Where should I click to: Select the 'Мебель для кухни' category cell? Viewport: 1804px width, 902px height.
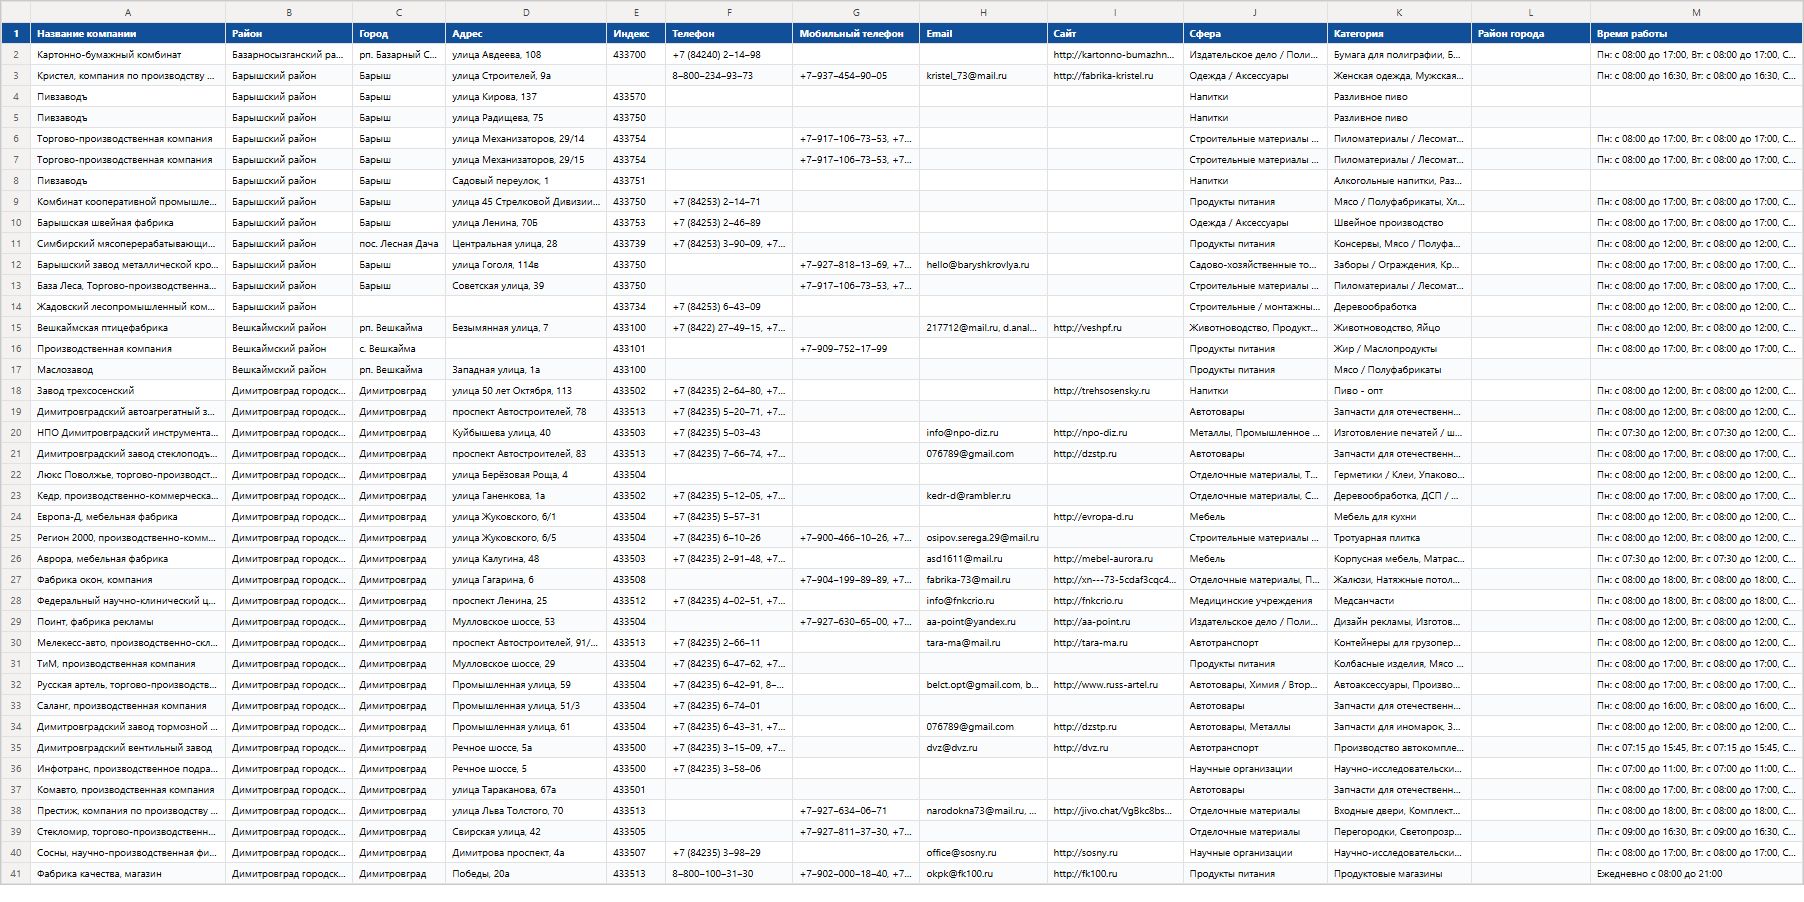pyautogui.click(x=1400, y=517)
